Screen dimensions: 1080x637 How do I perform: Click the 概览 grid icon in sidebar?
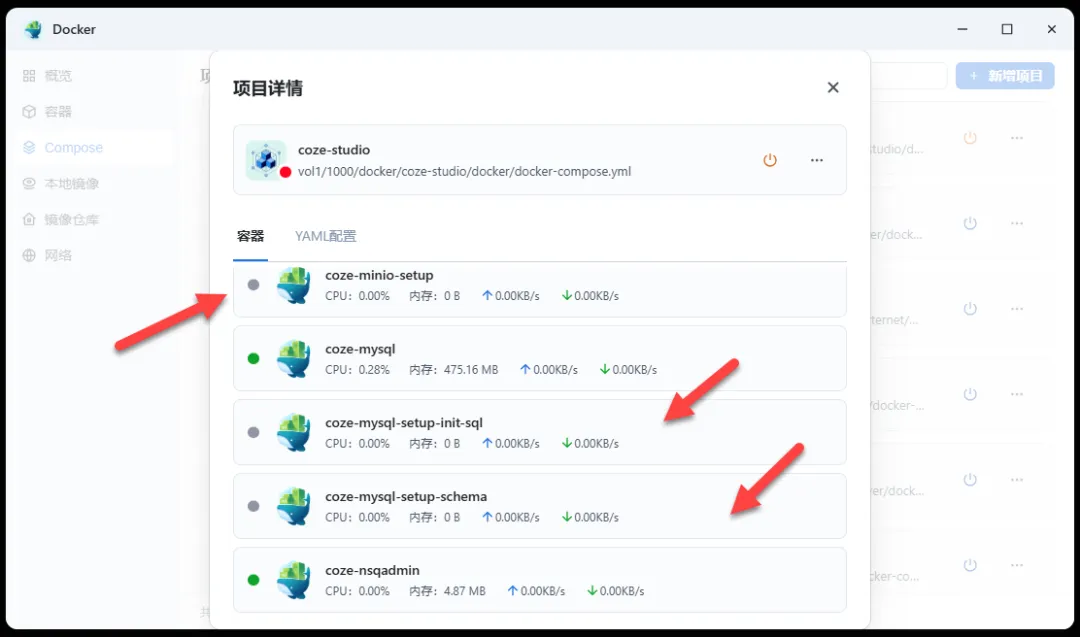29,76
